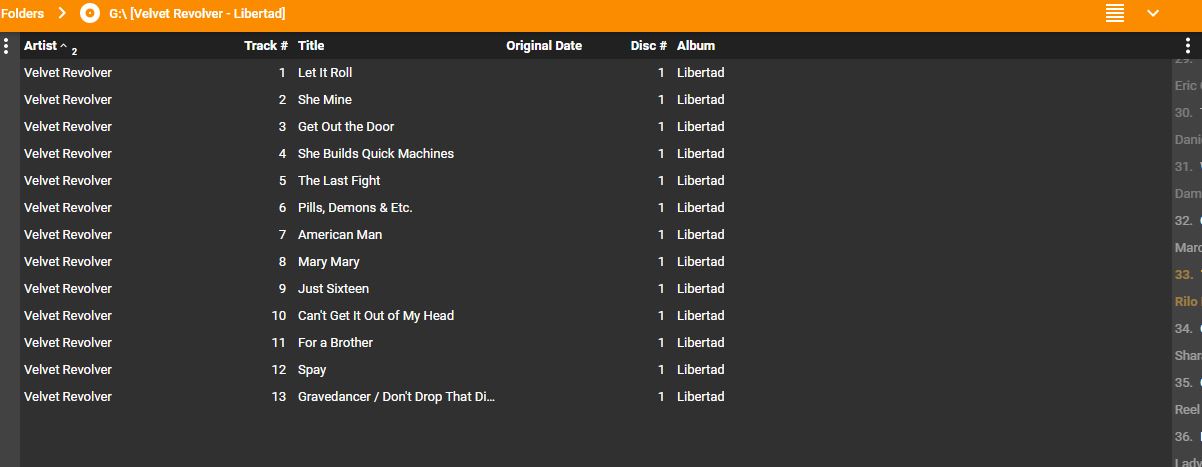1202x467 pixels.
Task: Click the breadcrumb arrow after Folders
Action: [x=61, y=13]
